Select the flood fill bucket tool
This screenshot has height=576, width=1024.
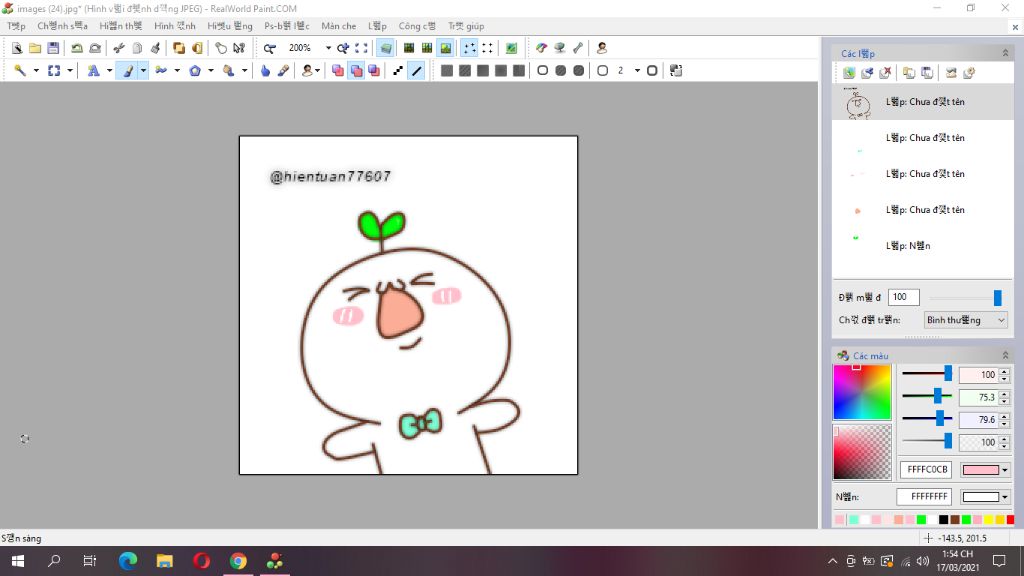pos(229,71)
